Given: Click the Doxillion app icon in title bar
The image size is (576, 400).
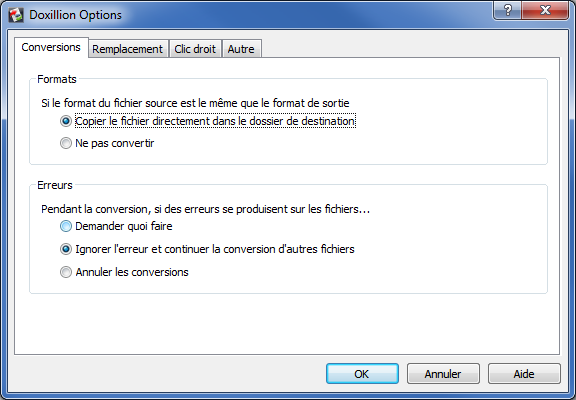Looking at the screenshot, I should (16, 15).
